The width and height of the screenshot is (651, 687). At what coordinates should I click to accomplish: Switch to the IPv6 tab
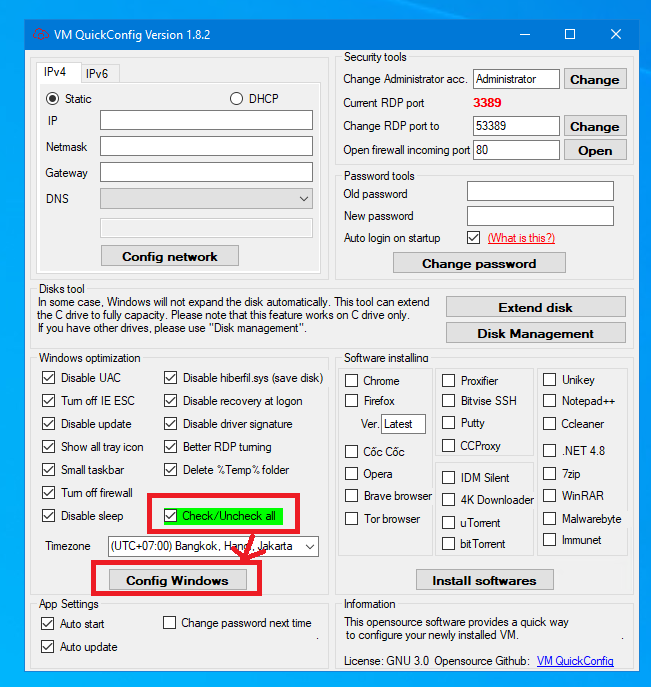[97, 73]
